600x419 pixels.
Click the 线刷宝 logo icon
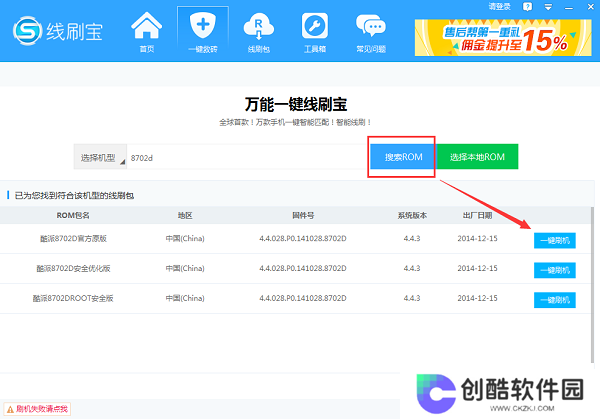(x=27, y=31)
